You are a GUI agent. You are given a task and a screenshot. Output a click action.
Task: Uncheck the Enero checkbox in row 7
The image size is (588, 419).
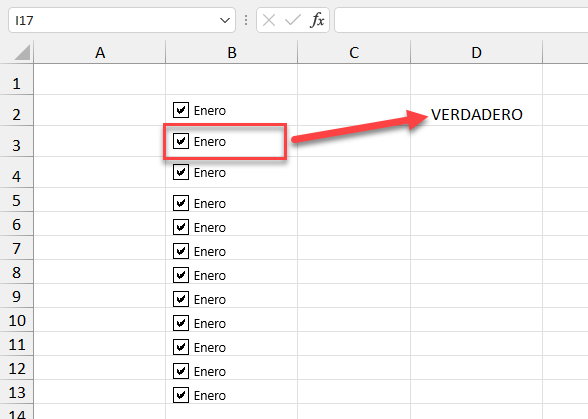(x=181, y=251)
